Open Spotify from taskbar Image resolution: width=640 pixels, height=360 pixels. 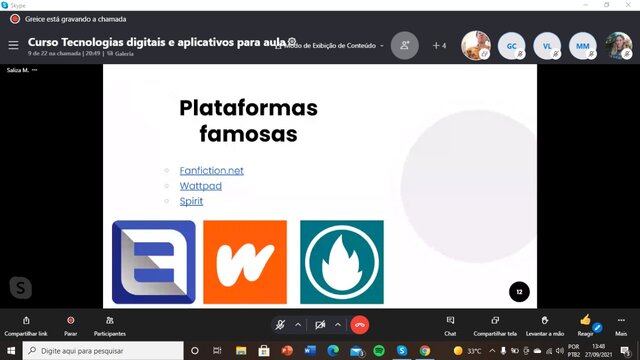pos(379,351)
